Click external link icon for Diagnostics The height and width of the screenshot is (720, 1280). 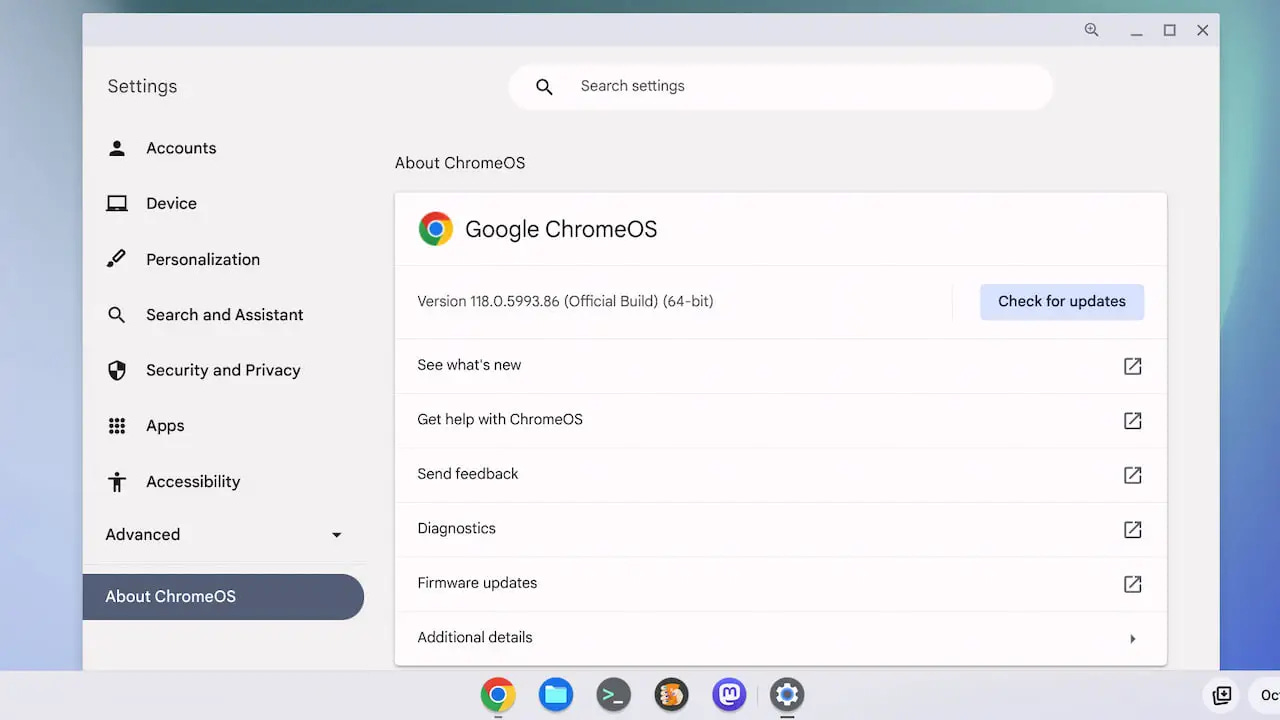coord(1132,529)
